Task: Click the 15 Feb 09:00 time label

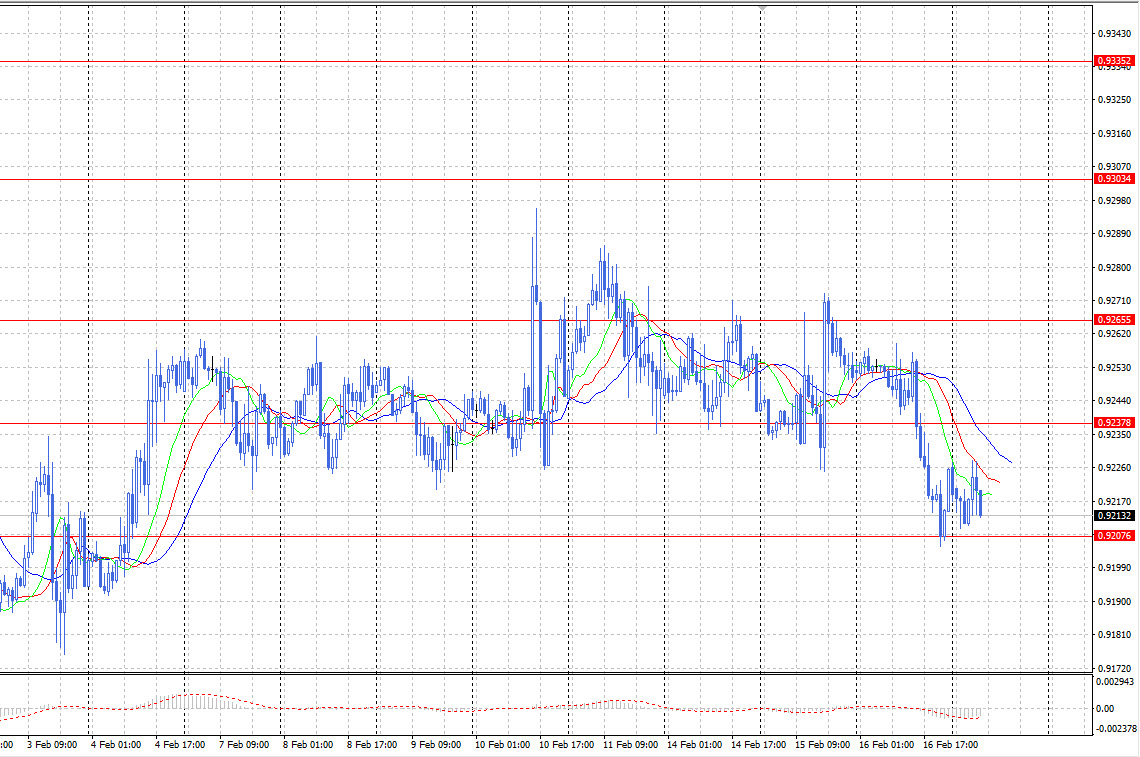Action: coord(822,745)
